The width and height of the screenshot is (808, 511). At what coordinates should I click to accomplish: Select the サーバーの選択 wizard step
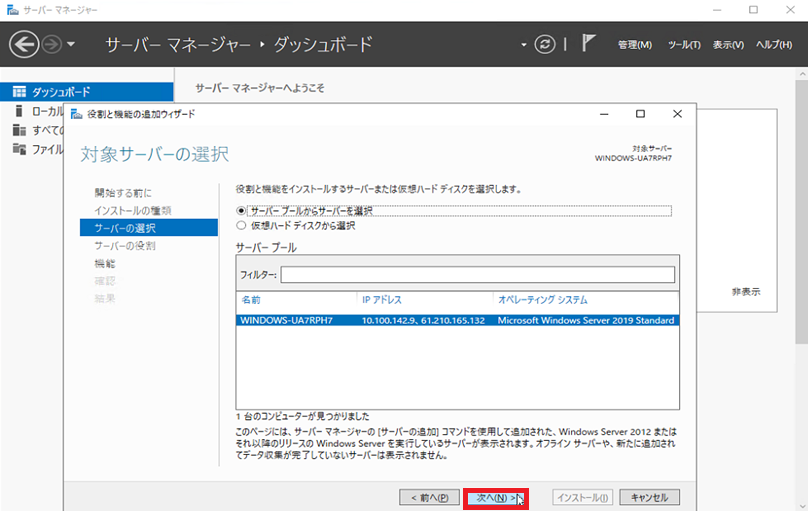149,228
